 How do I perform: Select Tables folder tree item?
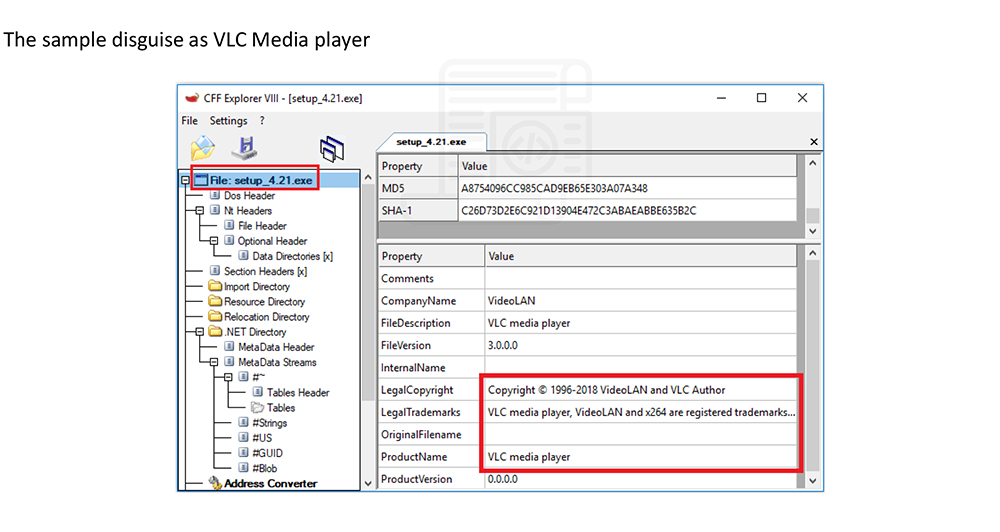281,408
